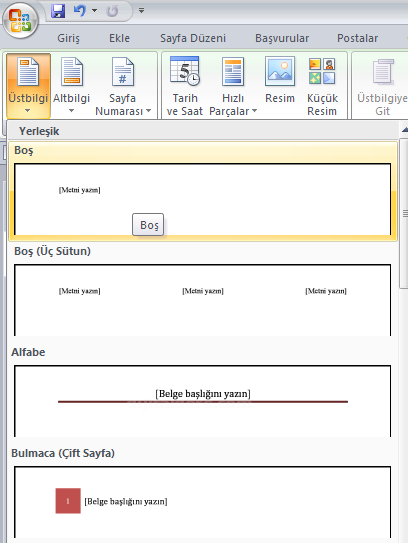Click the Altbilgi footer icon
The width and height of the screenshot is (408, 544).
click(72, 72)
